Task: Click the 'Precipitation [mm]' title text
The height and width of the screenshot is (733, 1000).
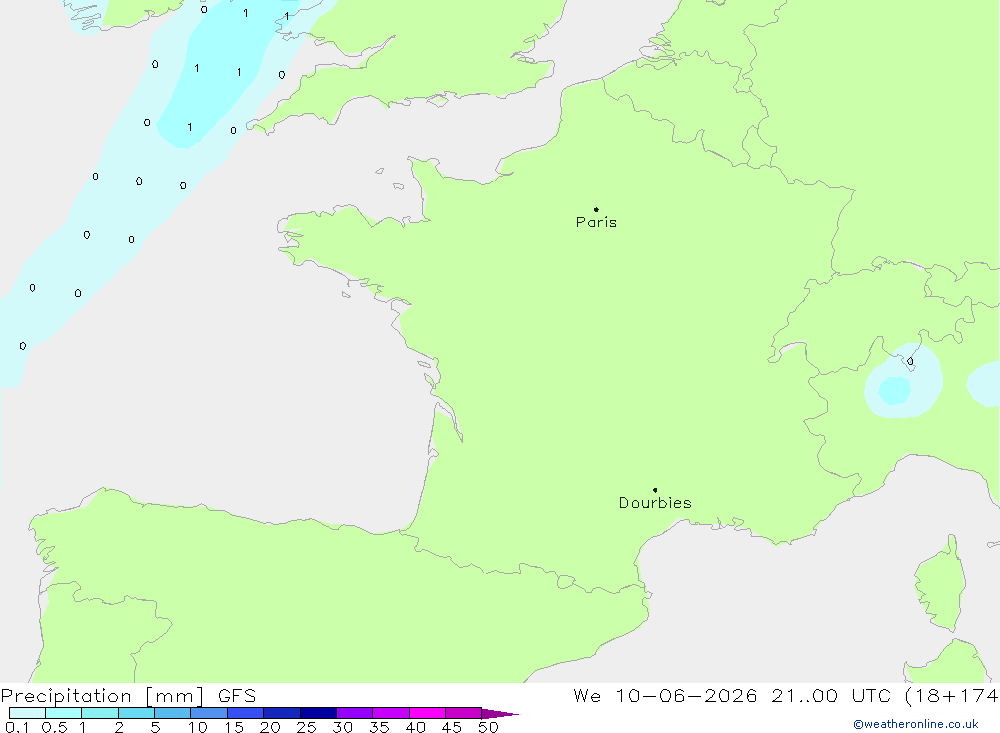Action: point(103,696)
